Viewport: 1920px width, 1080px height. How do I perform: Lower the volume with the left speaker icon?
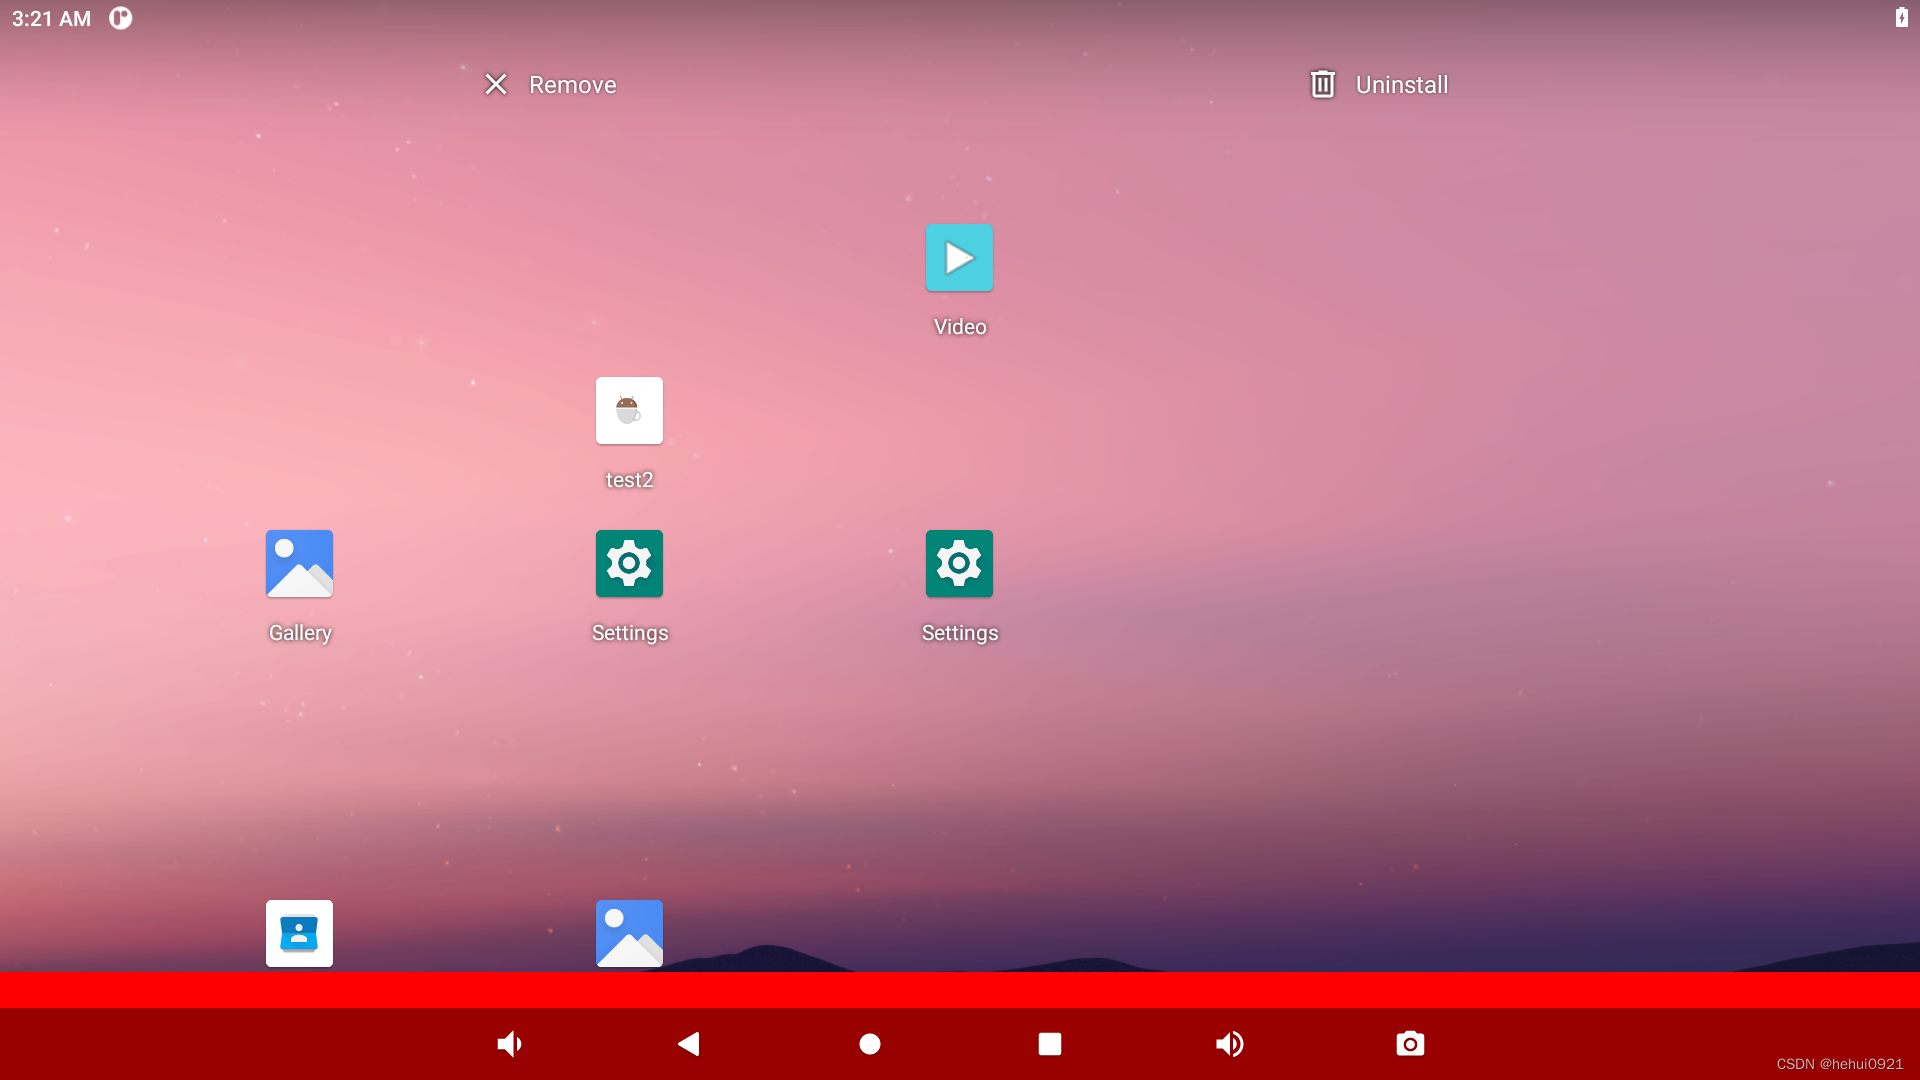coord(509,1043)
